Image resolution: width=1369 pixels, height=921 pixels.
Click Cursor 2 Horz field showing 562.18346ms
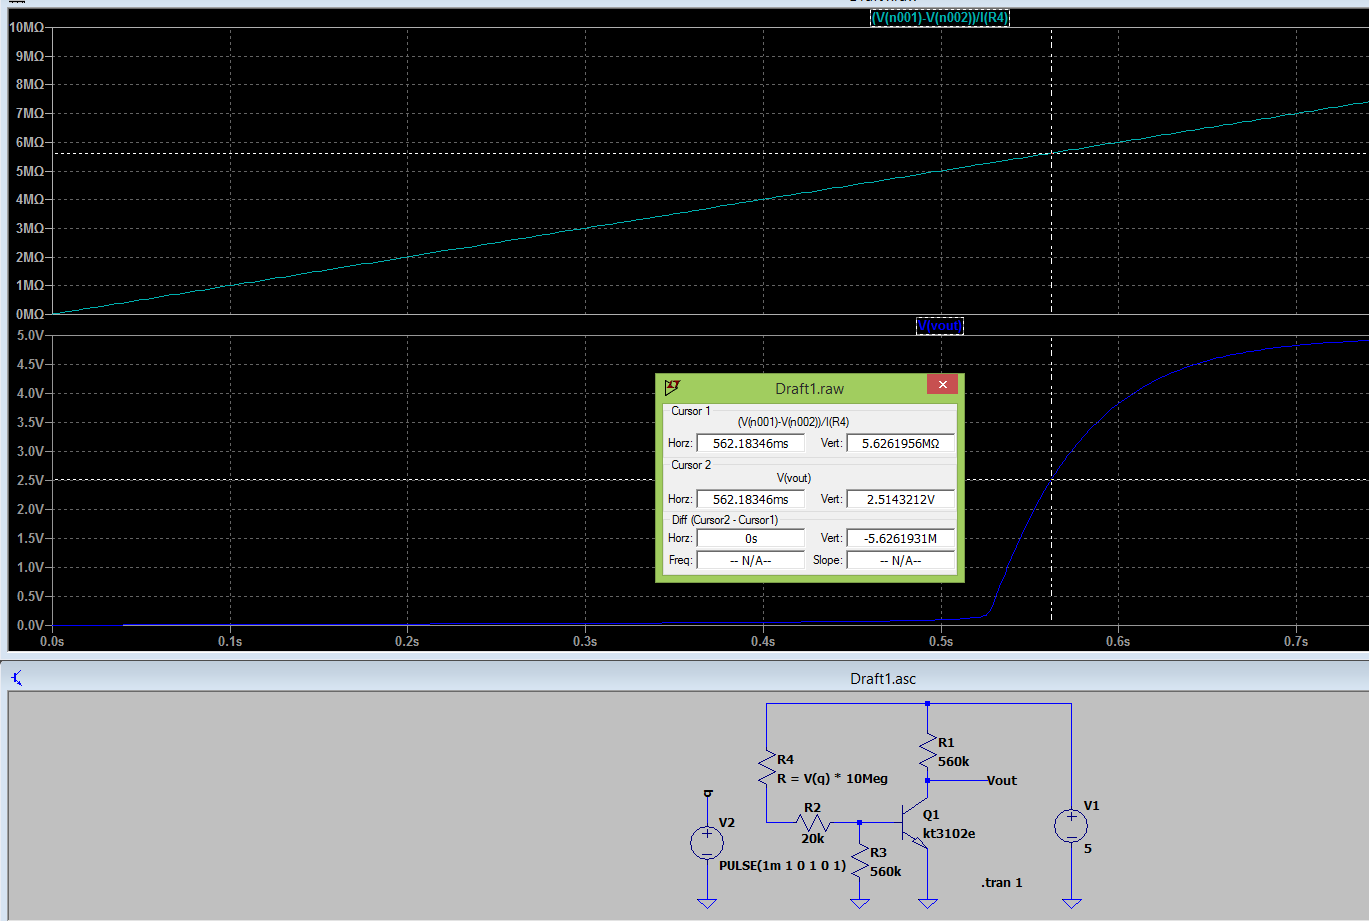(x=750, y=499)
